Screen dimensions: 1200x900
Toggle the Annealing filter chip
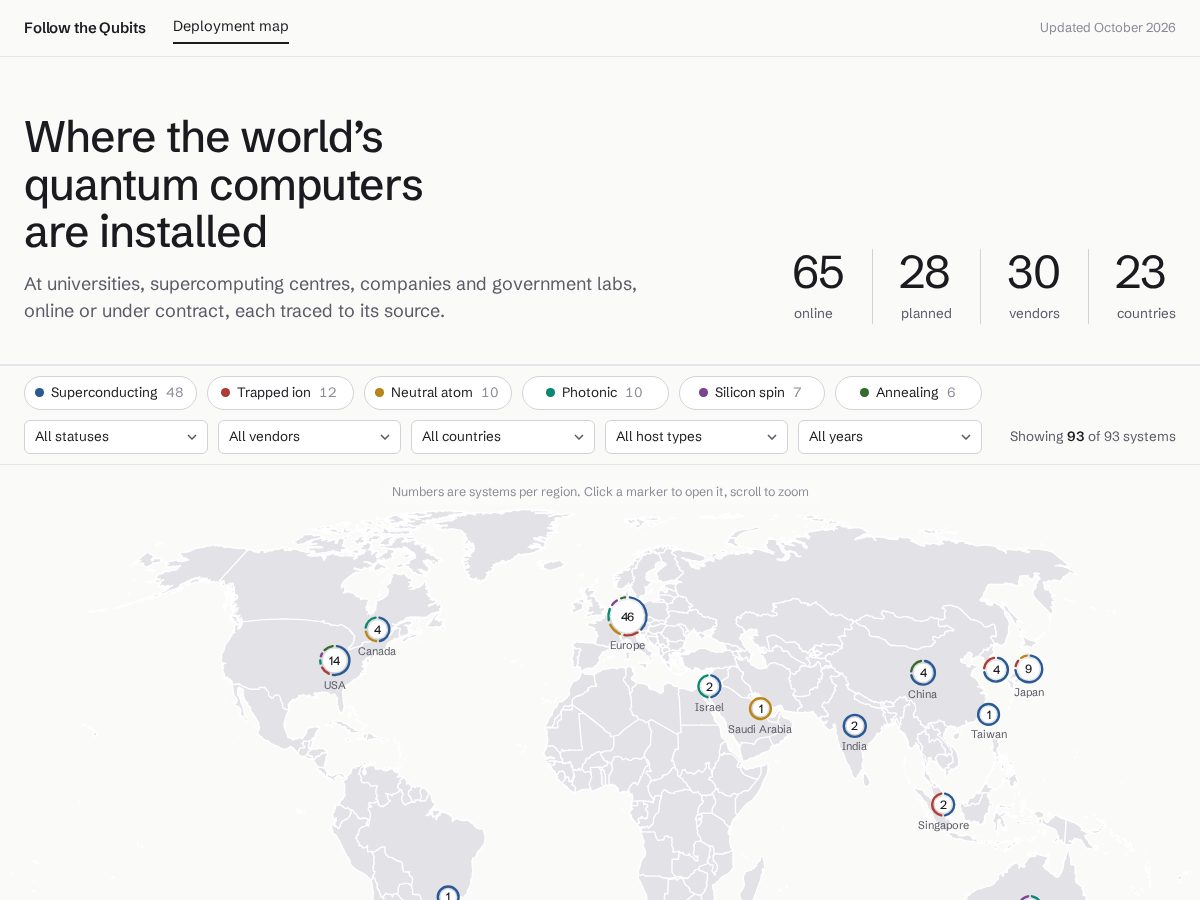[908, 393]
